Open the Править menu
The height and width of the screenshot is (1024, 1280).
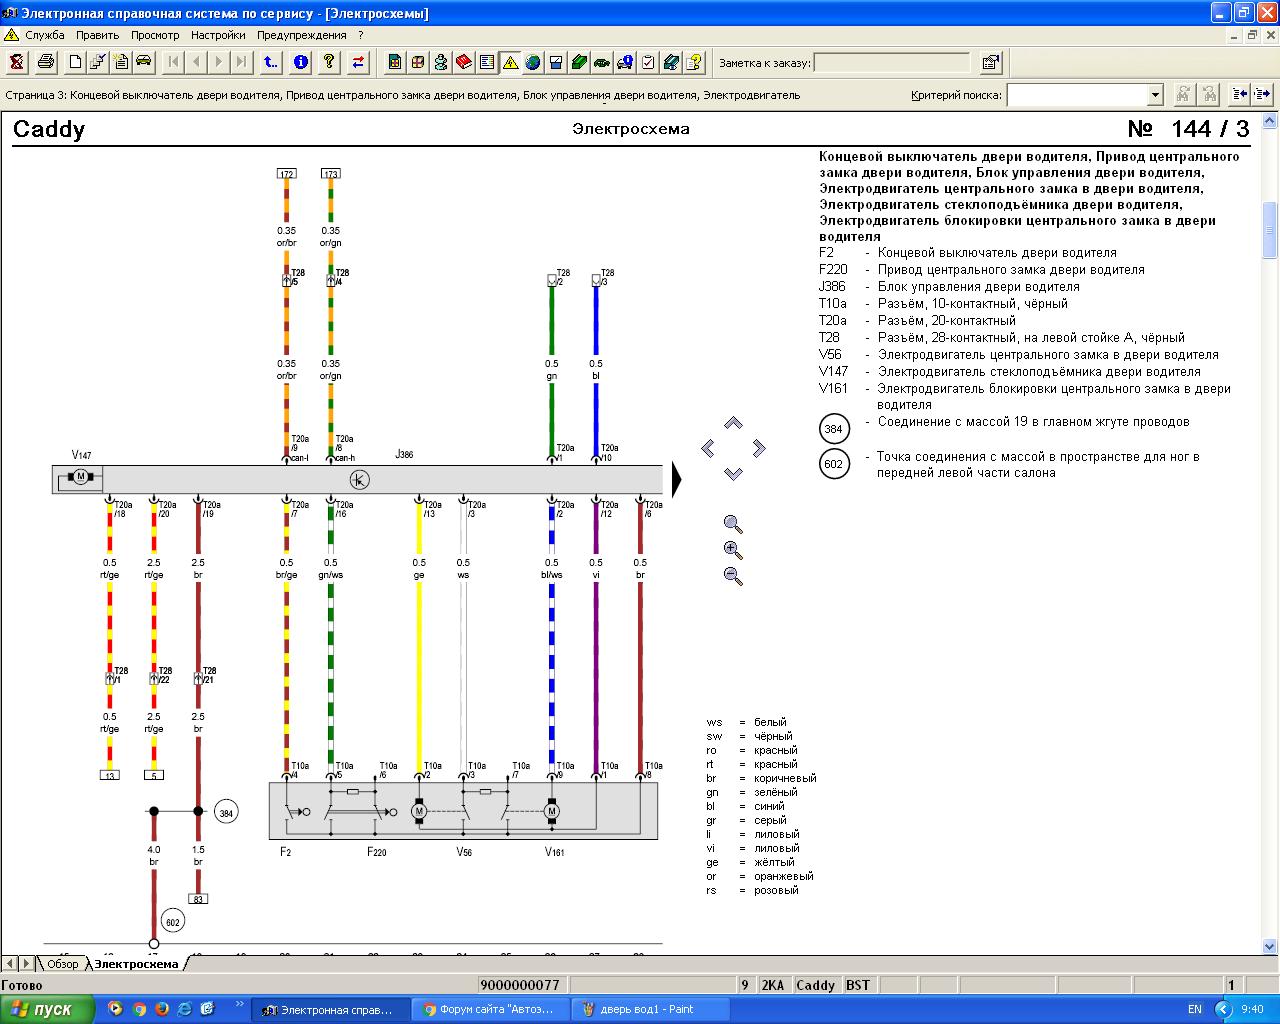click(x=98, y=35)
